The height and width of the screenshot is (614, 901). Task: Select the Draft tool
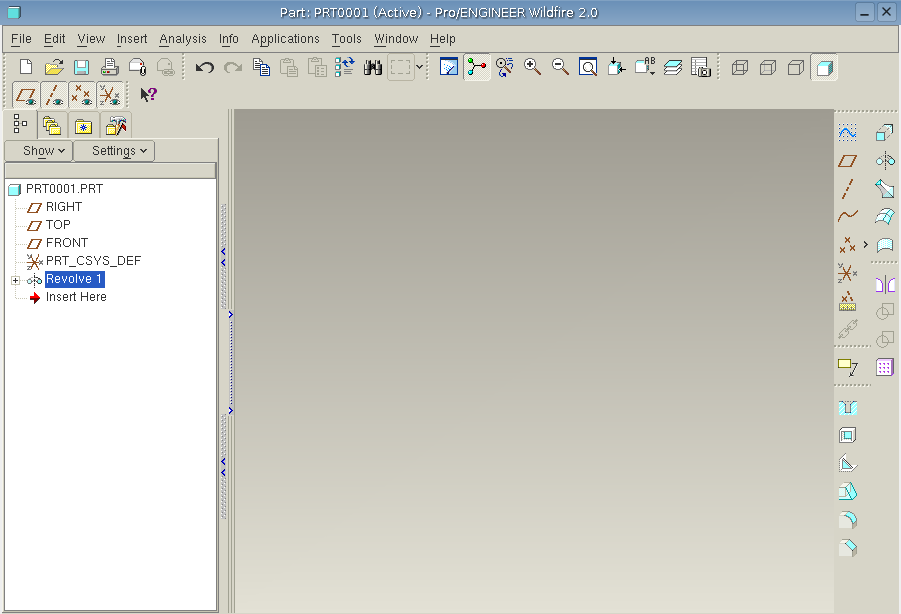tap(848, 492)
